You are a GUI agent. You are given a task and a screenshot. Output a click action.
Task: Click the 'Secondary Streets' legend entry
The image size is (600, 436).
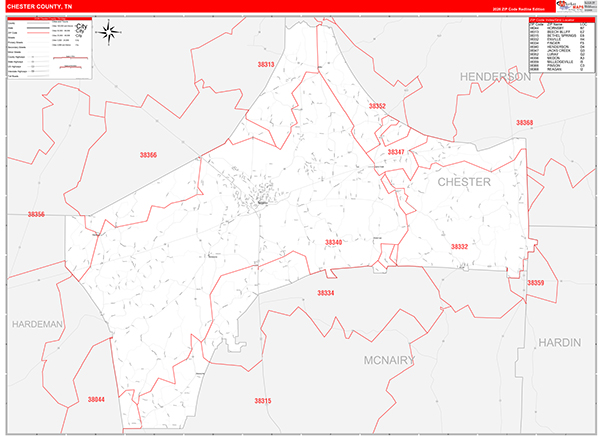point(17,47)
